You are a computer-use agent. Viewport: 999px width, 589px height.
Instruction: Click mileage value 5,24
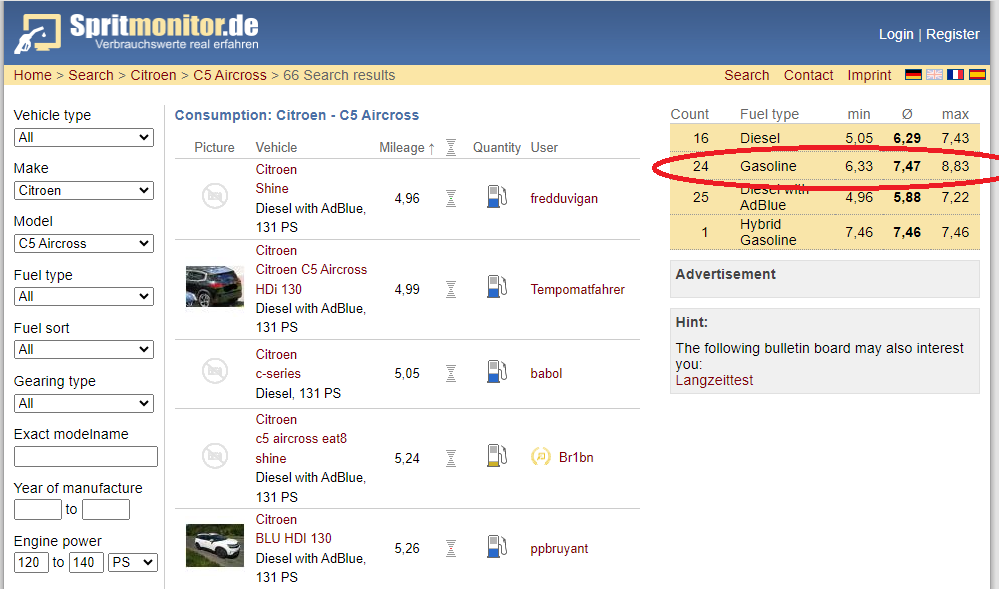(406, 458)
